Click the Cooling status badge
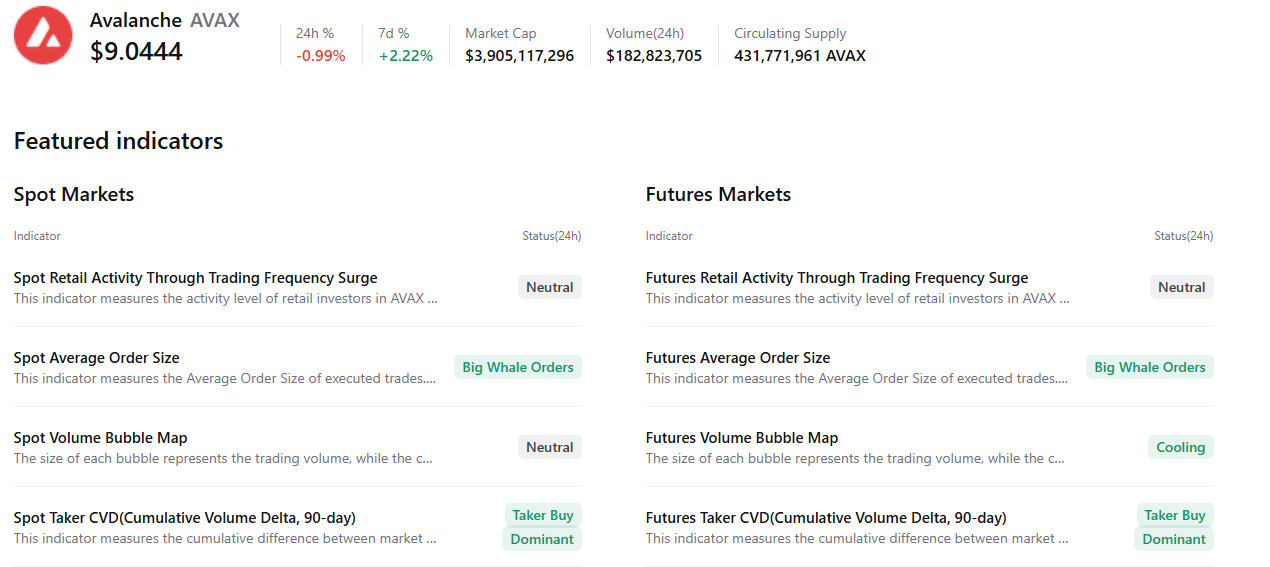The height and width of the screenshot is (567, 1270). [x=1180, y=447]
